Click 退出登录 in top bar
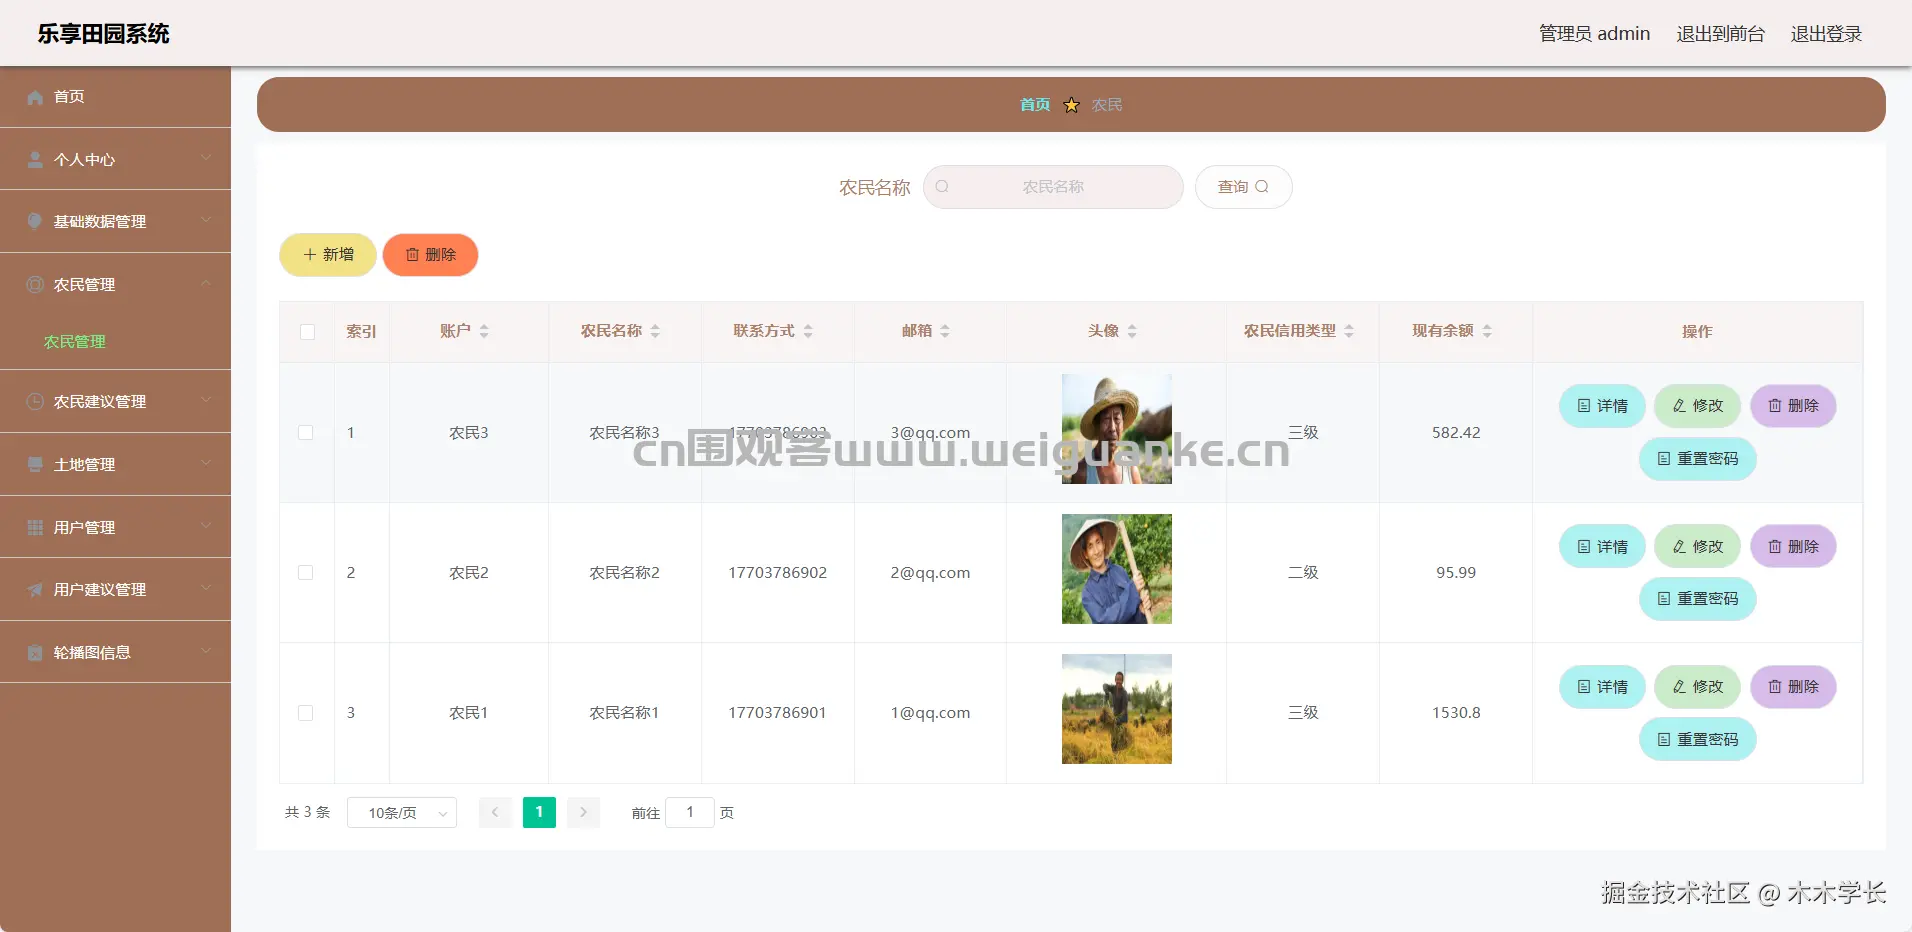This screenshot has width=1912, height=932. click(x=1826, y=34)
